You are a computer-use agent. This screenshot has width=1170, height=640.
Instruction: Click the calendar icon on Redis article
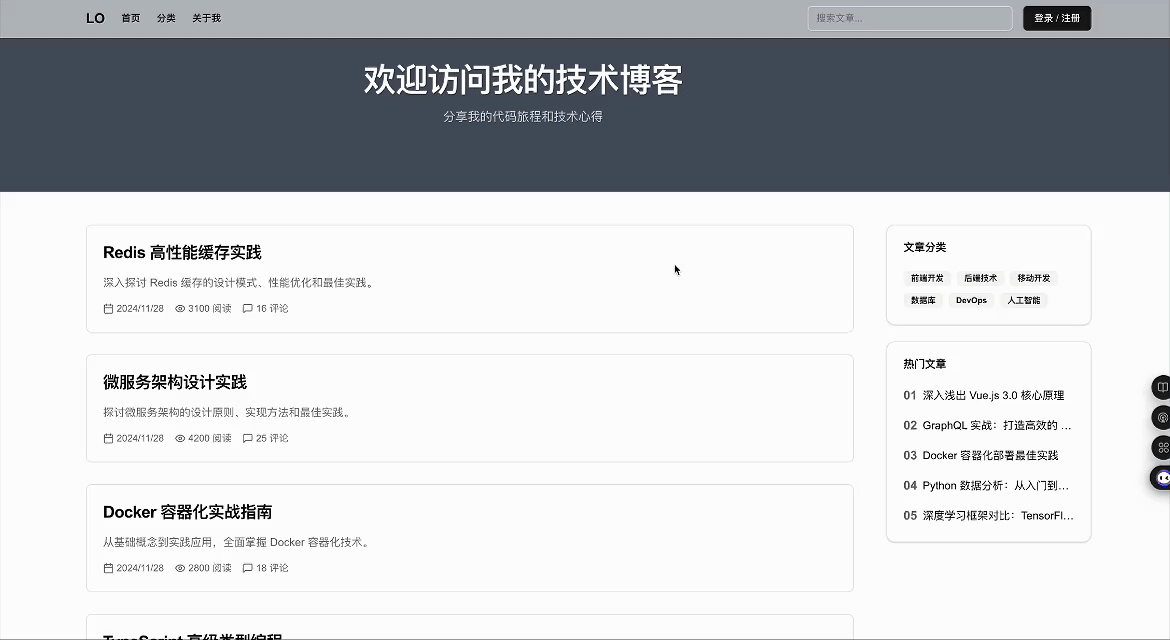tap(108, 309)
